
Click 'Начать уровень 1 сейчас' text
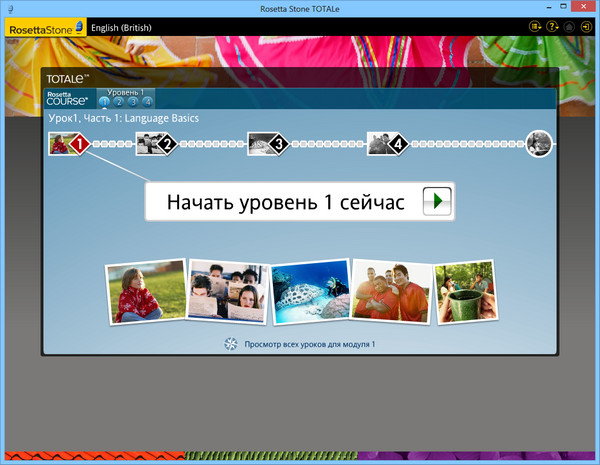click(x=285, y=202)
